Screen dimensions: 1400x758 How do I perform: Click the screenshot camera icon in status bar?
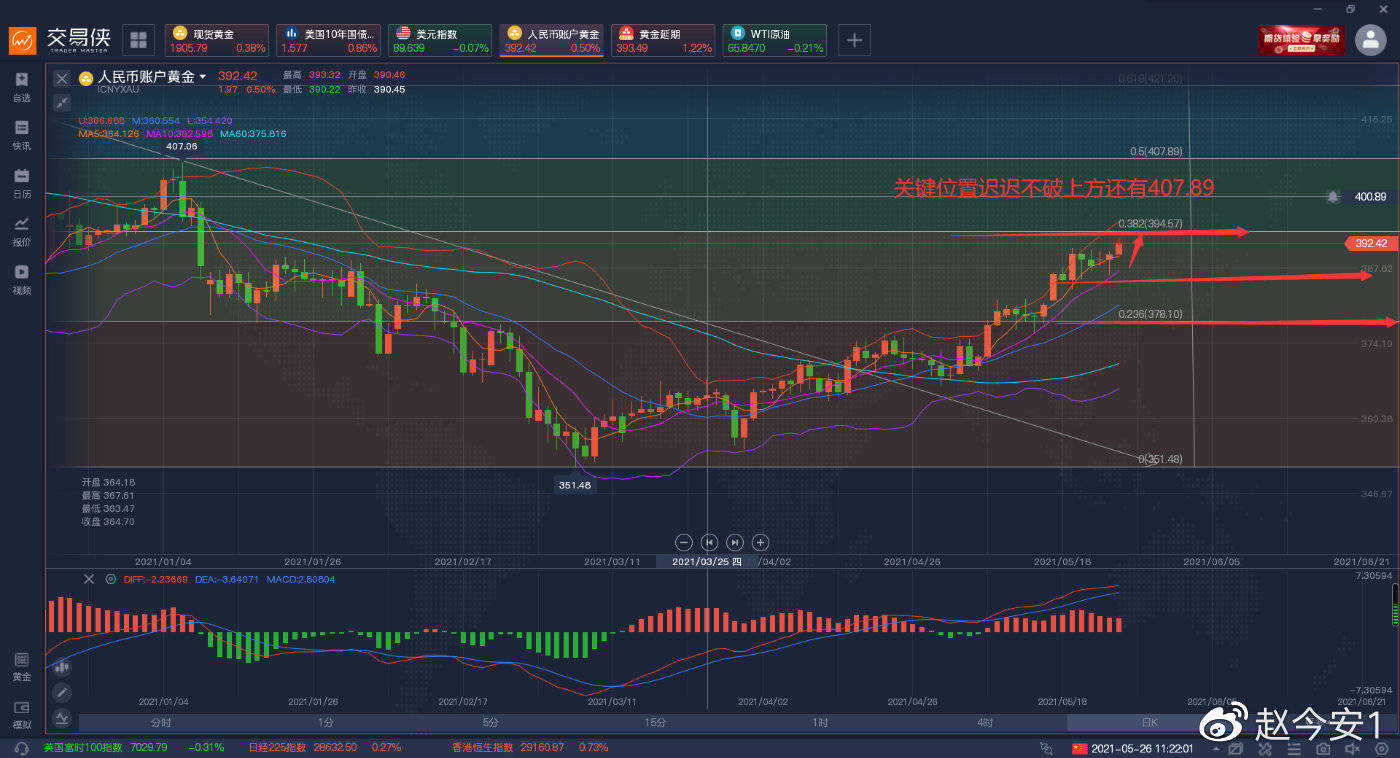coord(1323,748)
